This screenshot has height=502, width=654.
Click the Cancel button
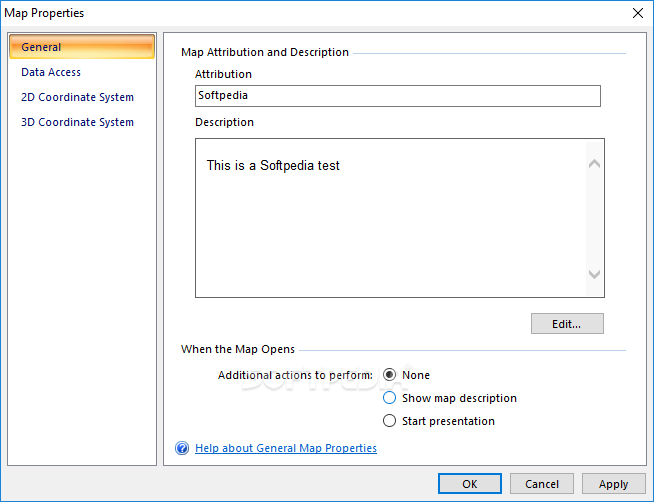[x=542, y=484]
